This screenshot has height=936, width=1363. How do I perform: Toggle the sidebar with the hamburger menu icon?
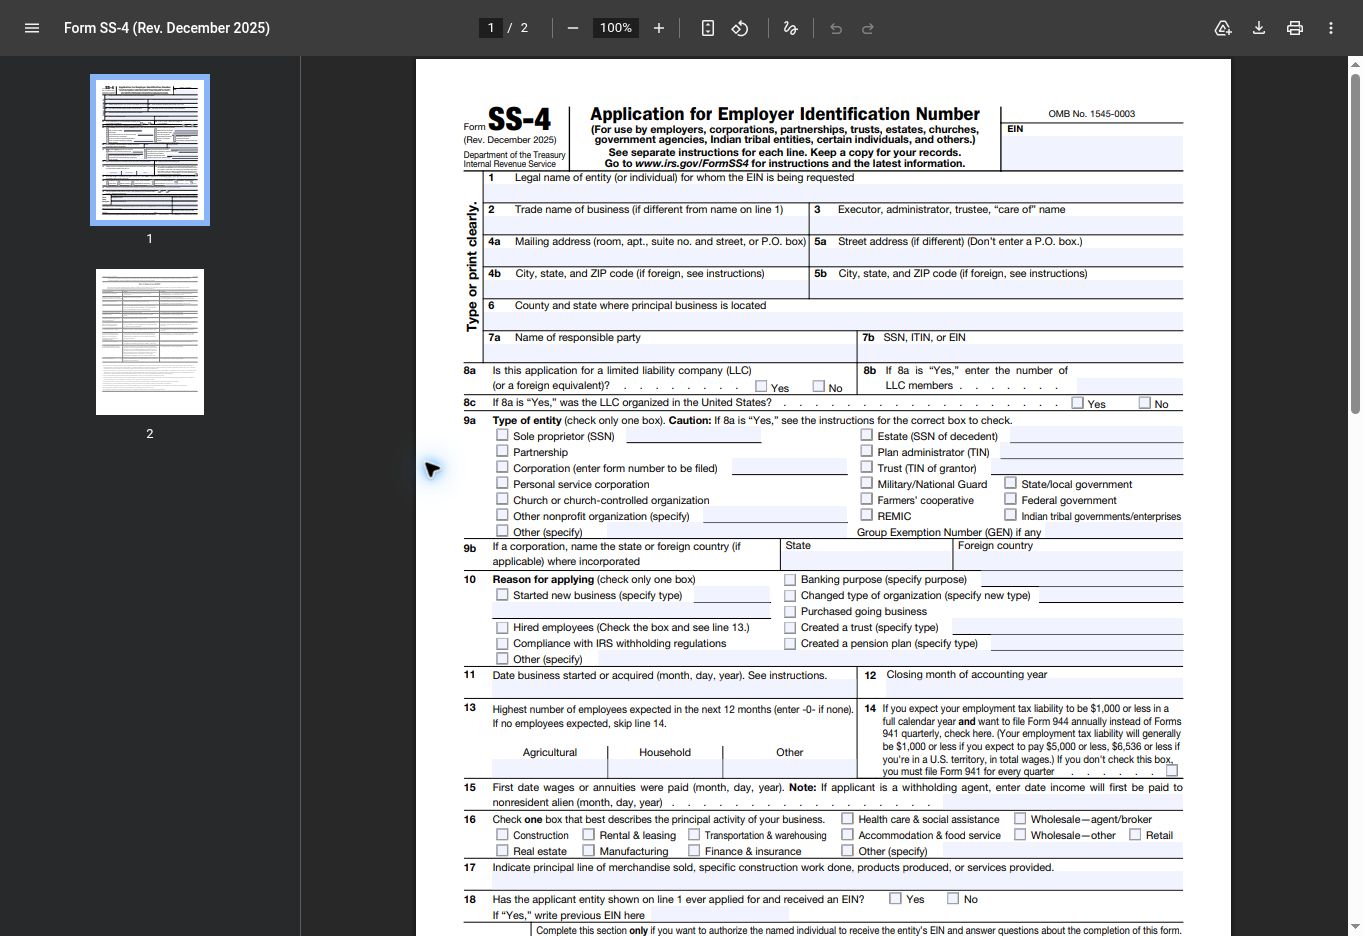pyautogui.click(x=32, y=28)
